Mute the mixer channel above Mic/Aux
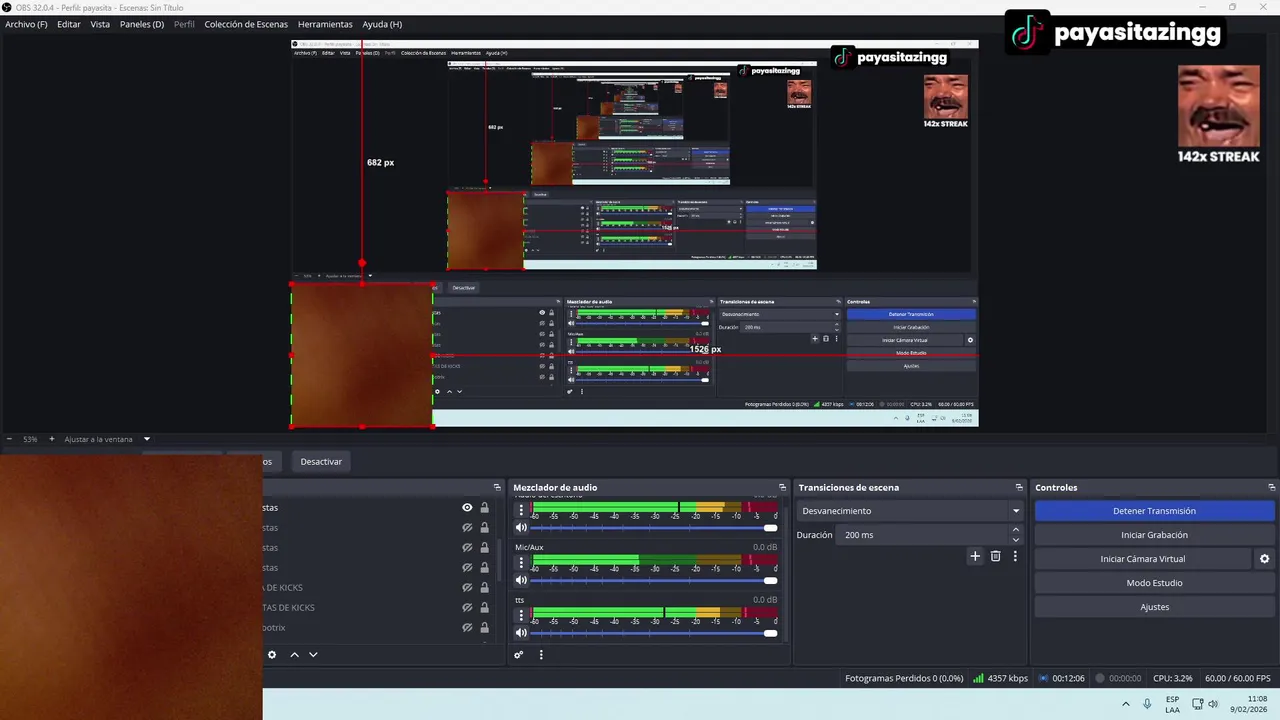 coord(520,527)
